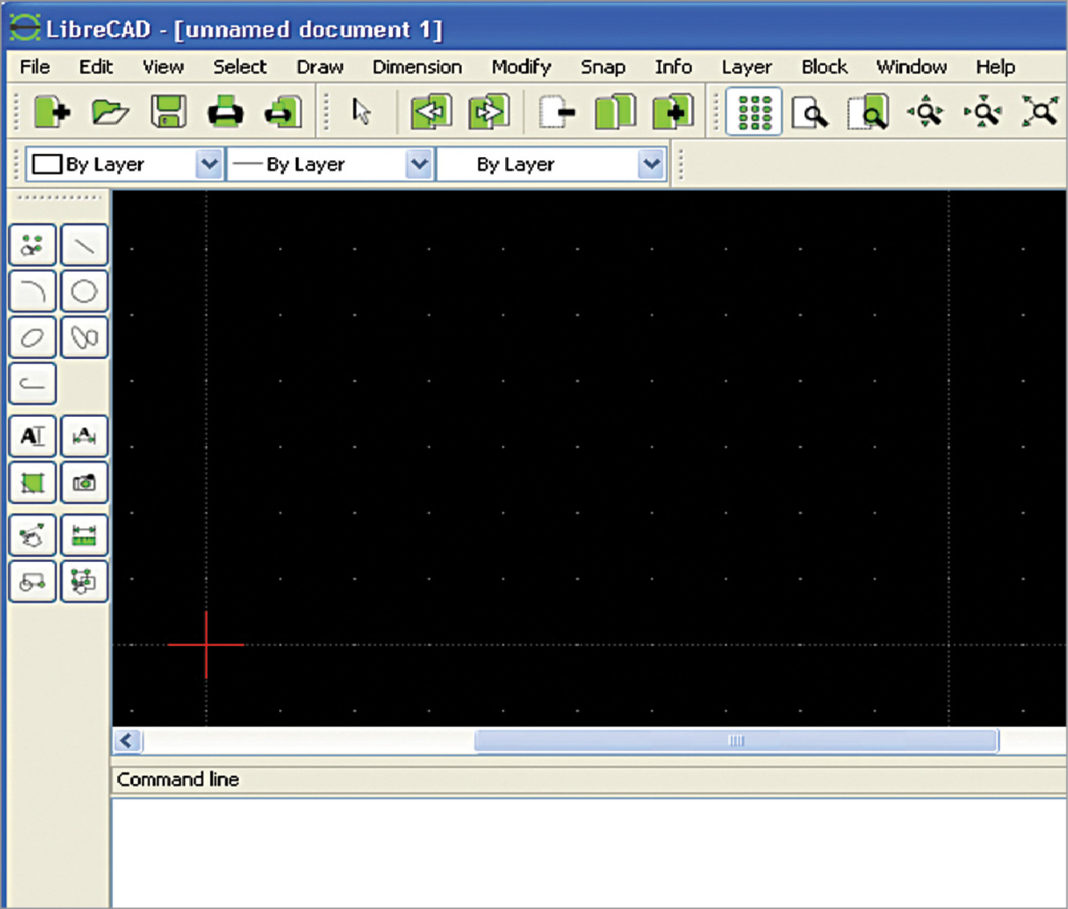Click the Save document toolbar button

pyautogui.click(x=167, y=112)
